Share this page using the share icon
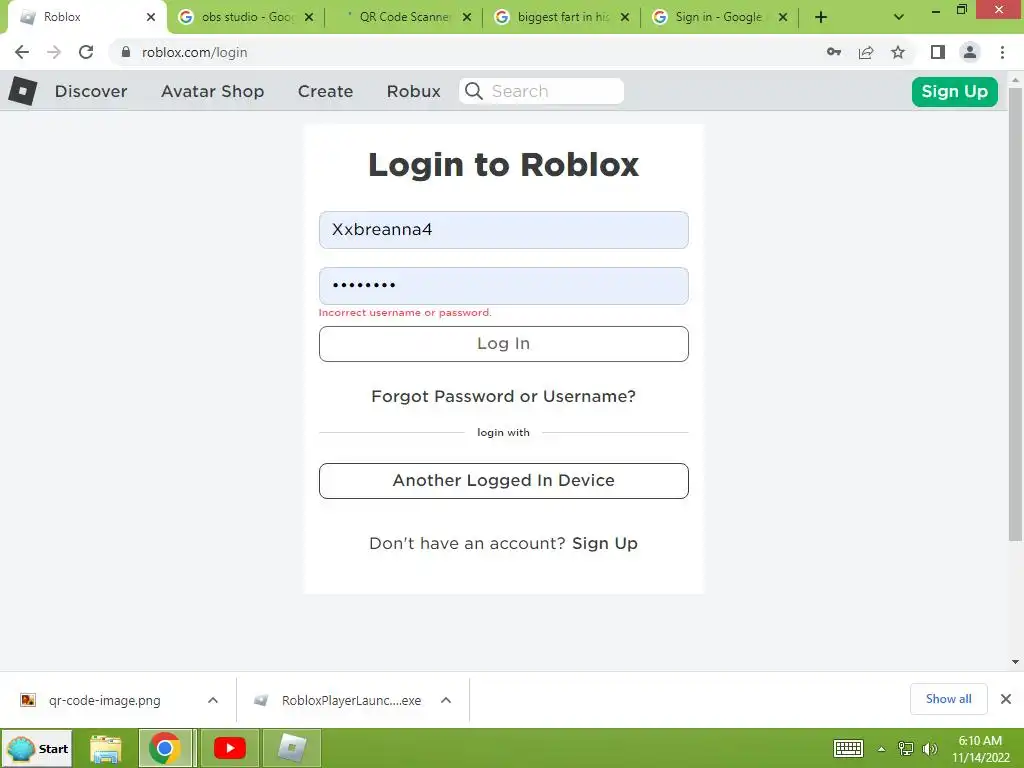This screenshot has width=1024, height=768. click(866, 52)
